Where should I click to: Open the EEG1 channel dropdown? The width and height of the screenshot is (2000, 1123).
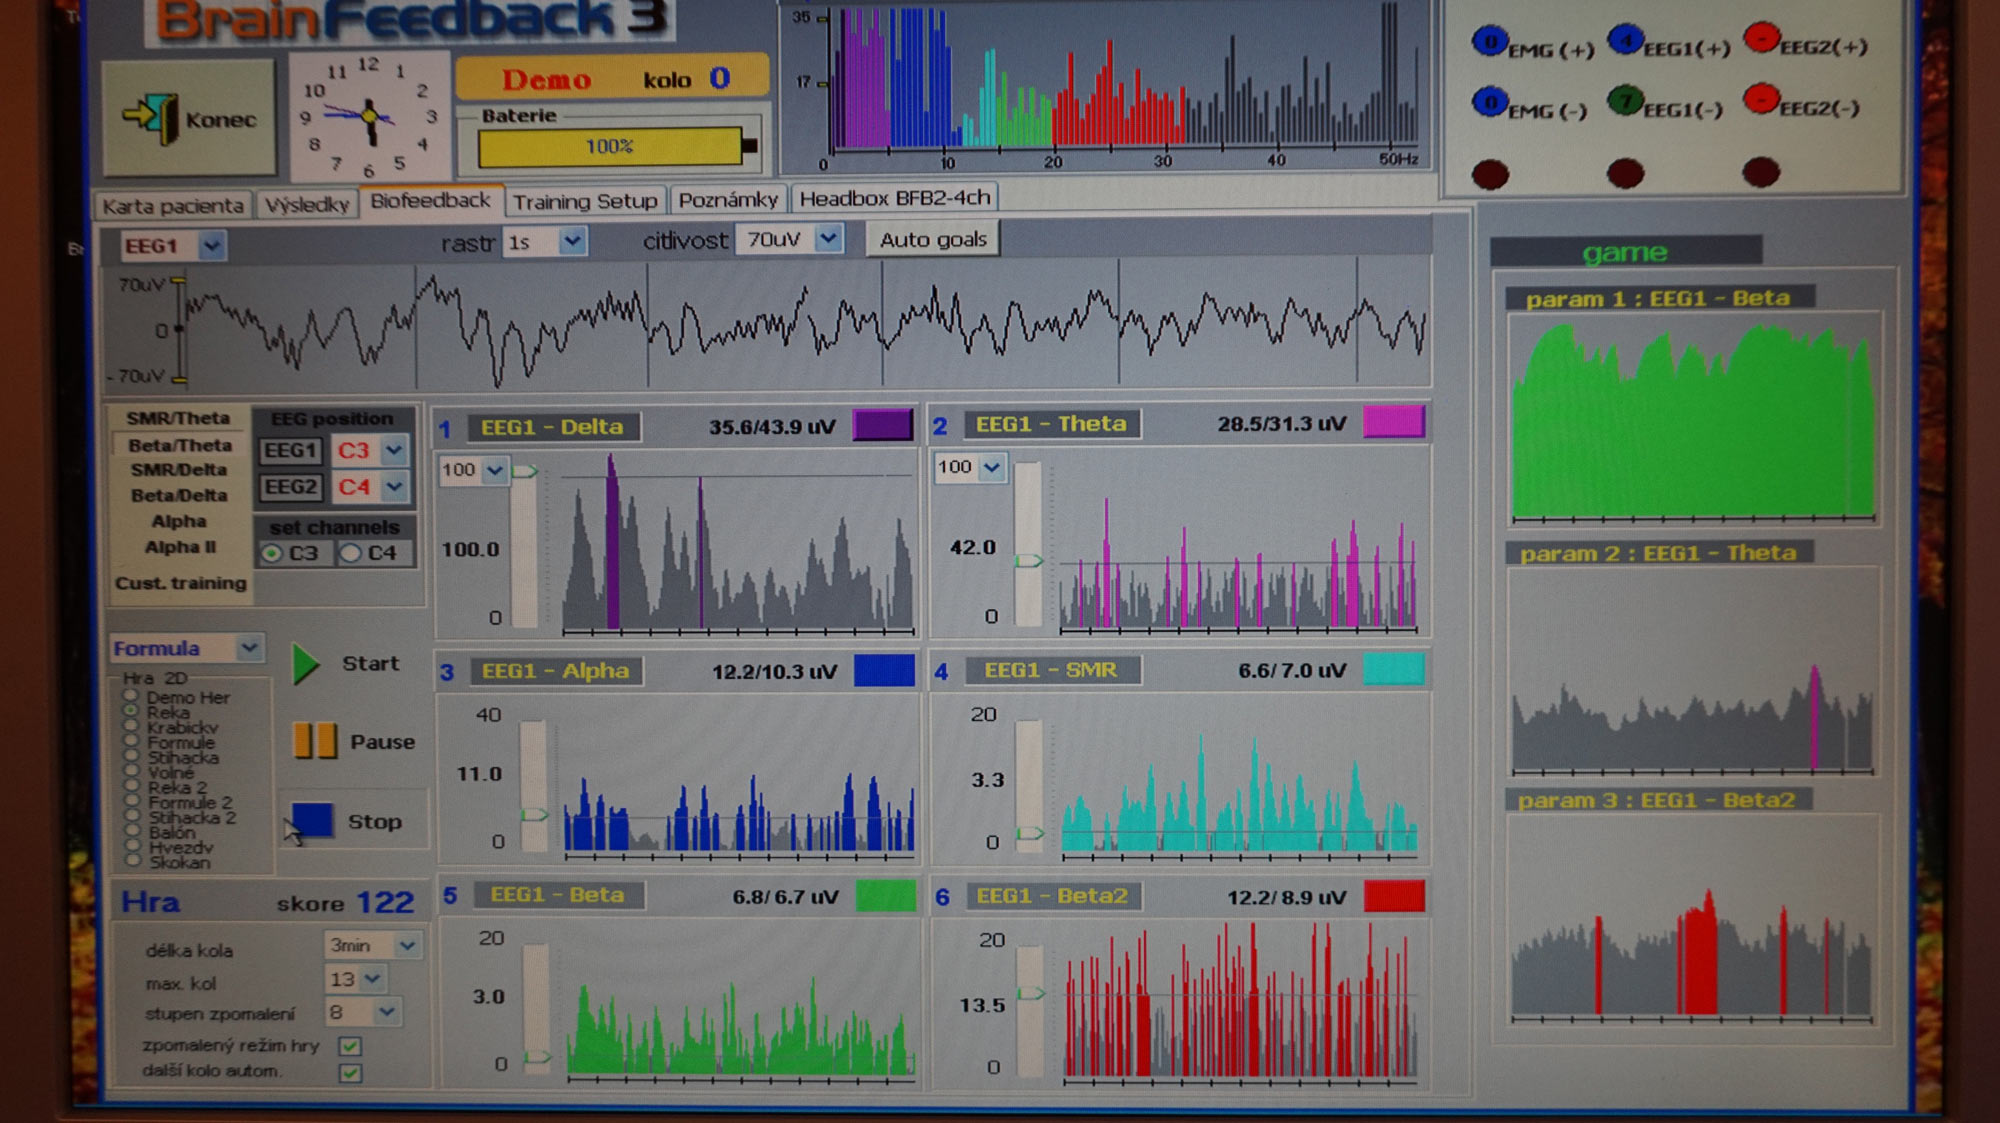coord(212,245)
